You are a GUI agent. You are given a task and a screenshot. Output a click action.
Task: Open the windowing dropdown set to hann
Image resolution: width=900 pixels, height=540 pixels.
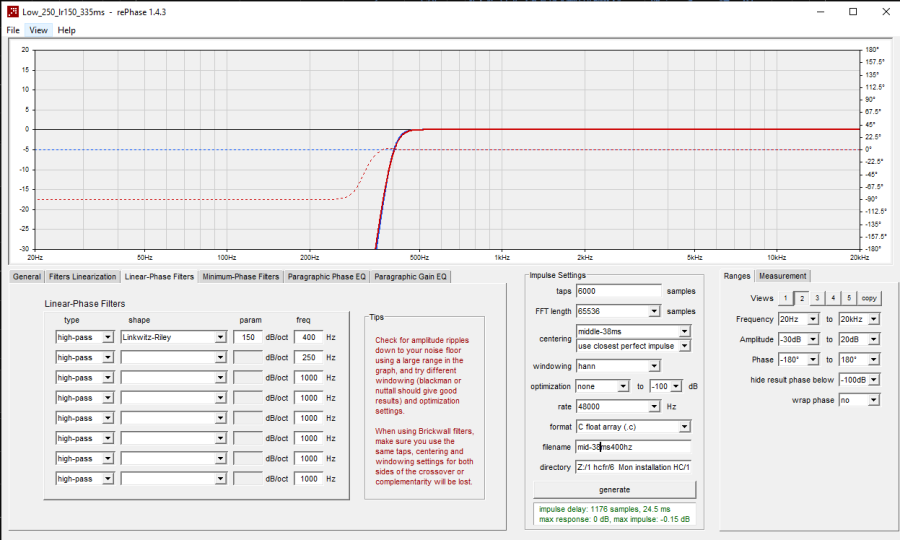(618, 366)
